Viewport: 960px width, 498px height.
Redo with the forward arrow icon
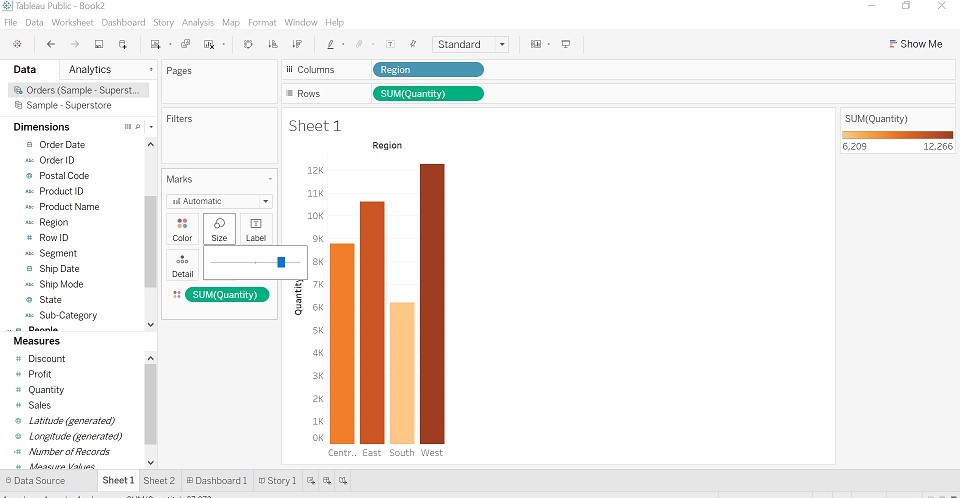tap(75, 44)
